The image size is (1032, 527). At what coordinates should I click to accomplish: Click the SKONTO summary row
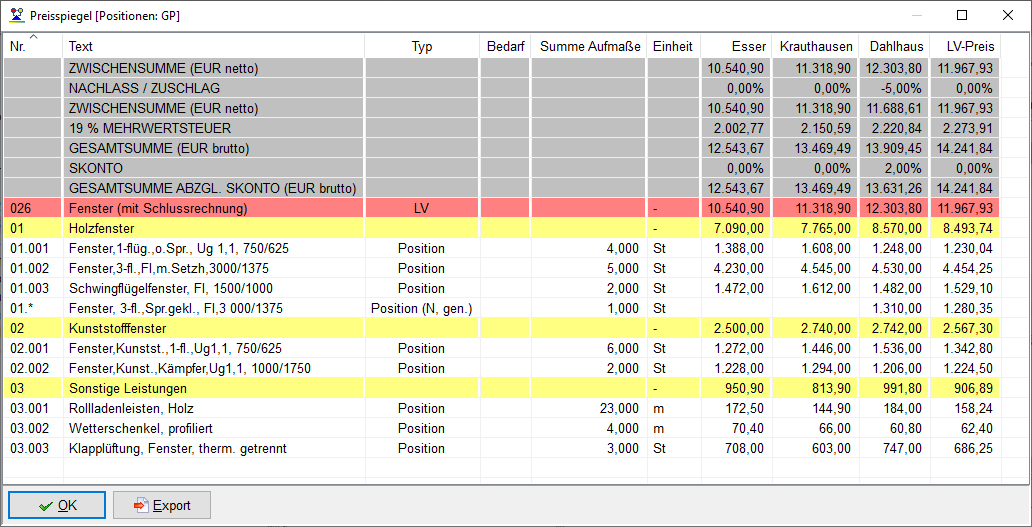pyautogui.click(x=213, y=168)
